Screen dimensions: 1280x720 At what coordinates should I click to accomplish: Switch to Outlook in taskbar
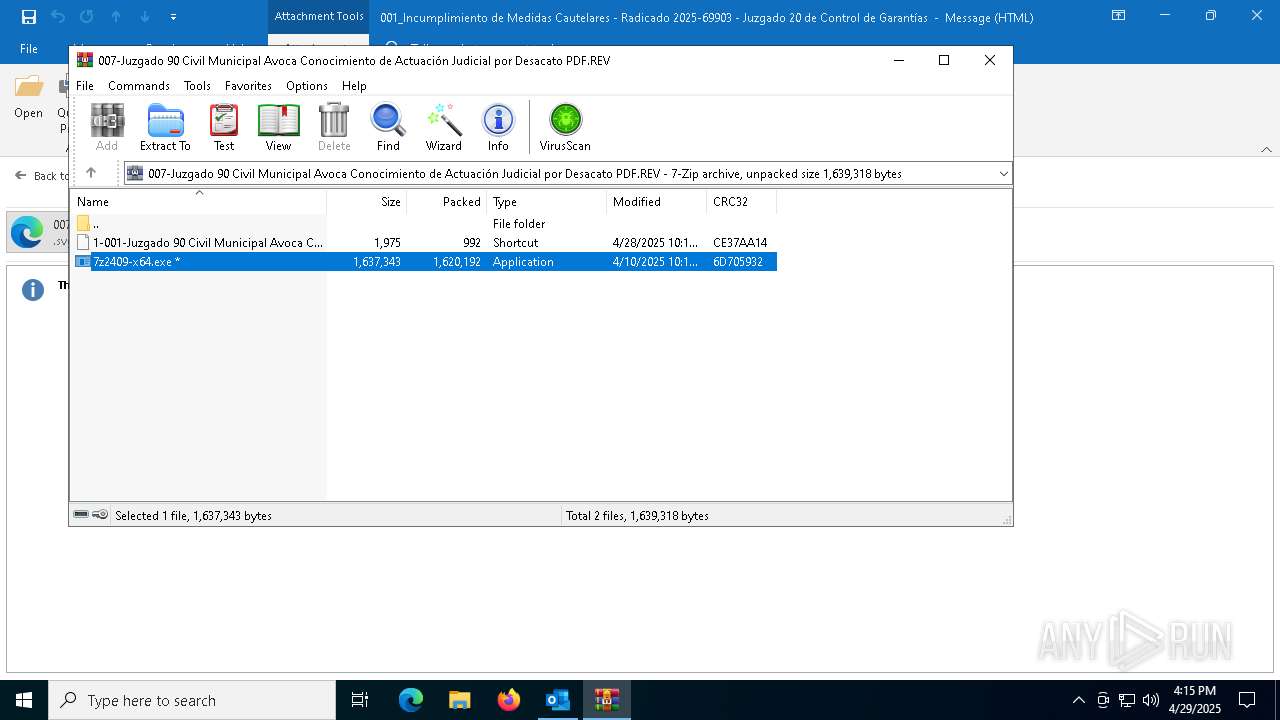coord(557,700)
